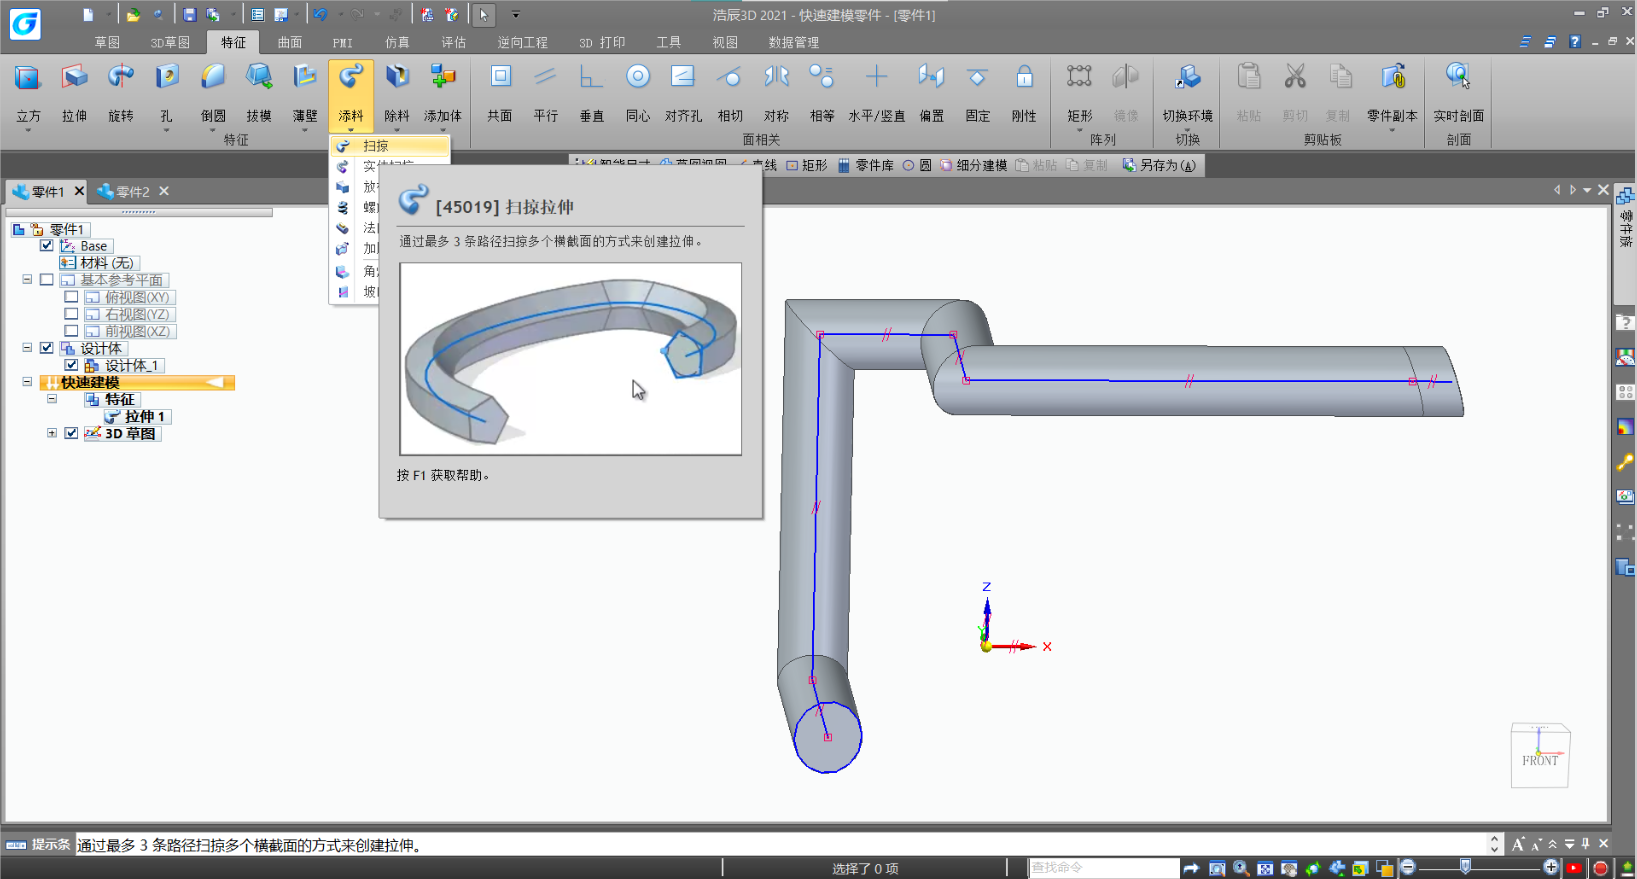1637x879 pixels.
Task: Open the PMI ribbon tab
Action: [343, 42]
